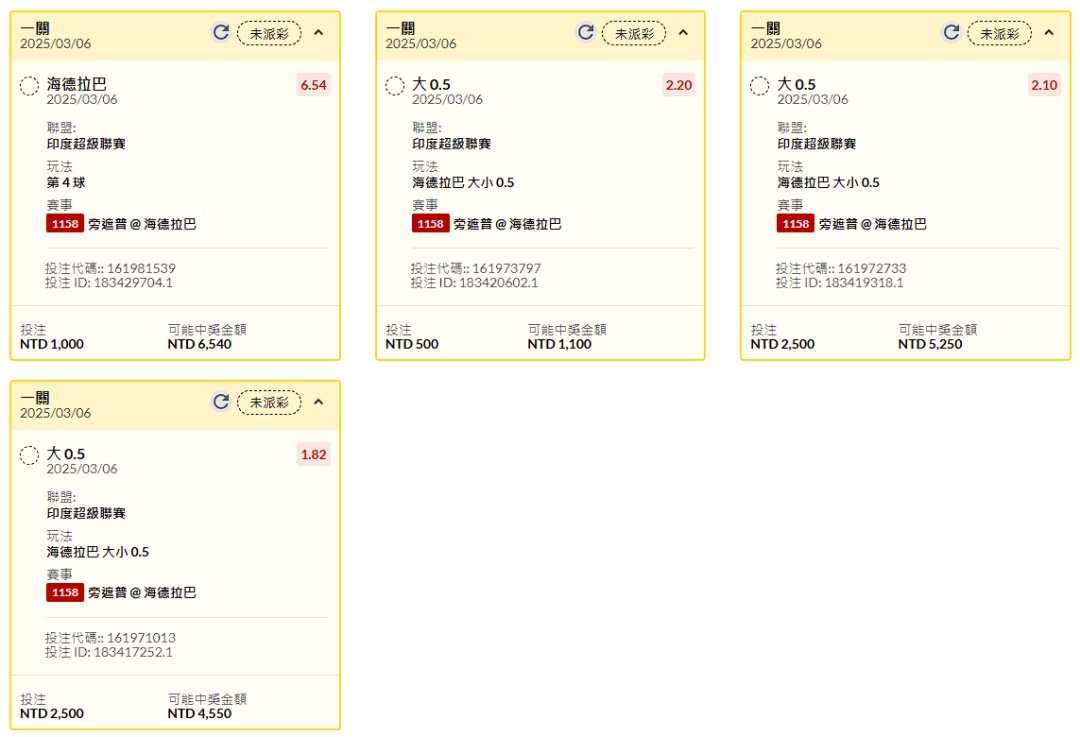Viewport: 1080px width, 737px height.
Task: Click the 2.20 odds badge
Action: tap(678, 85)
